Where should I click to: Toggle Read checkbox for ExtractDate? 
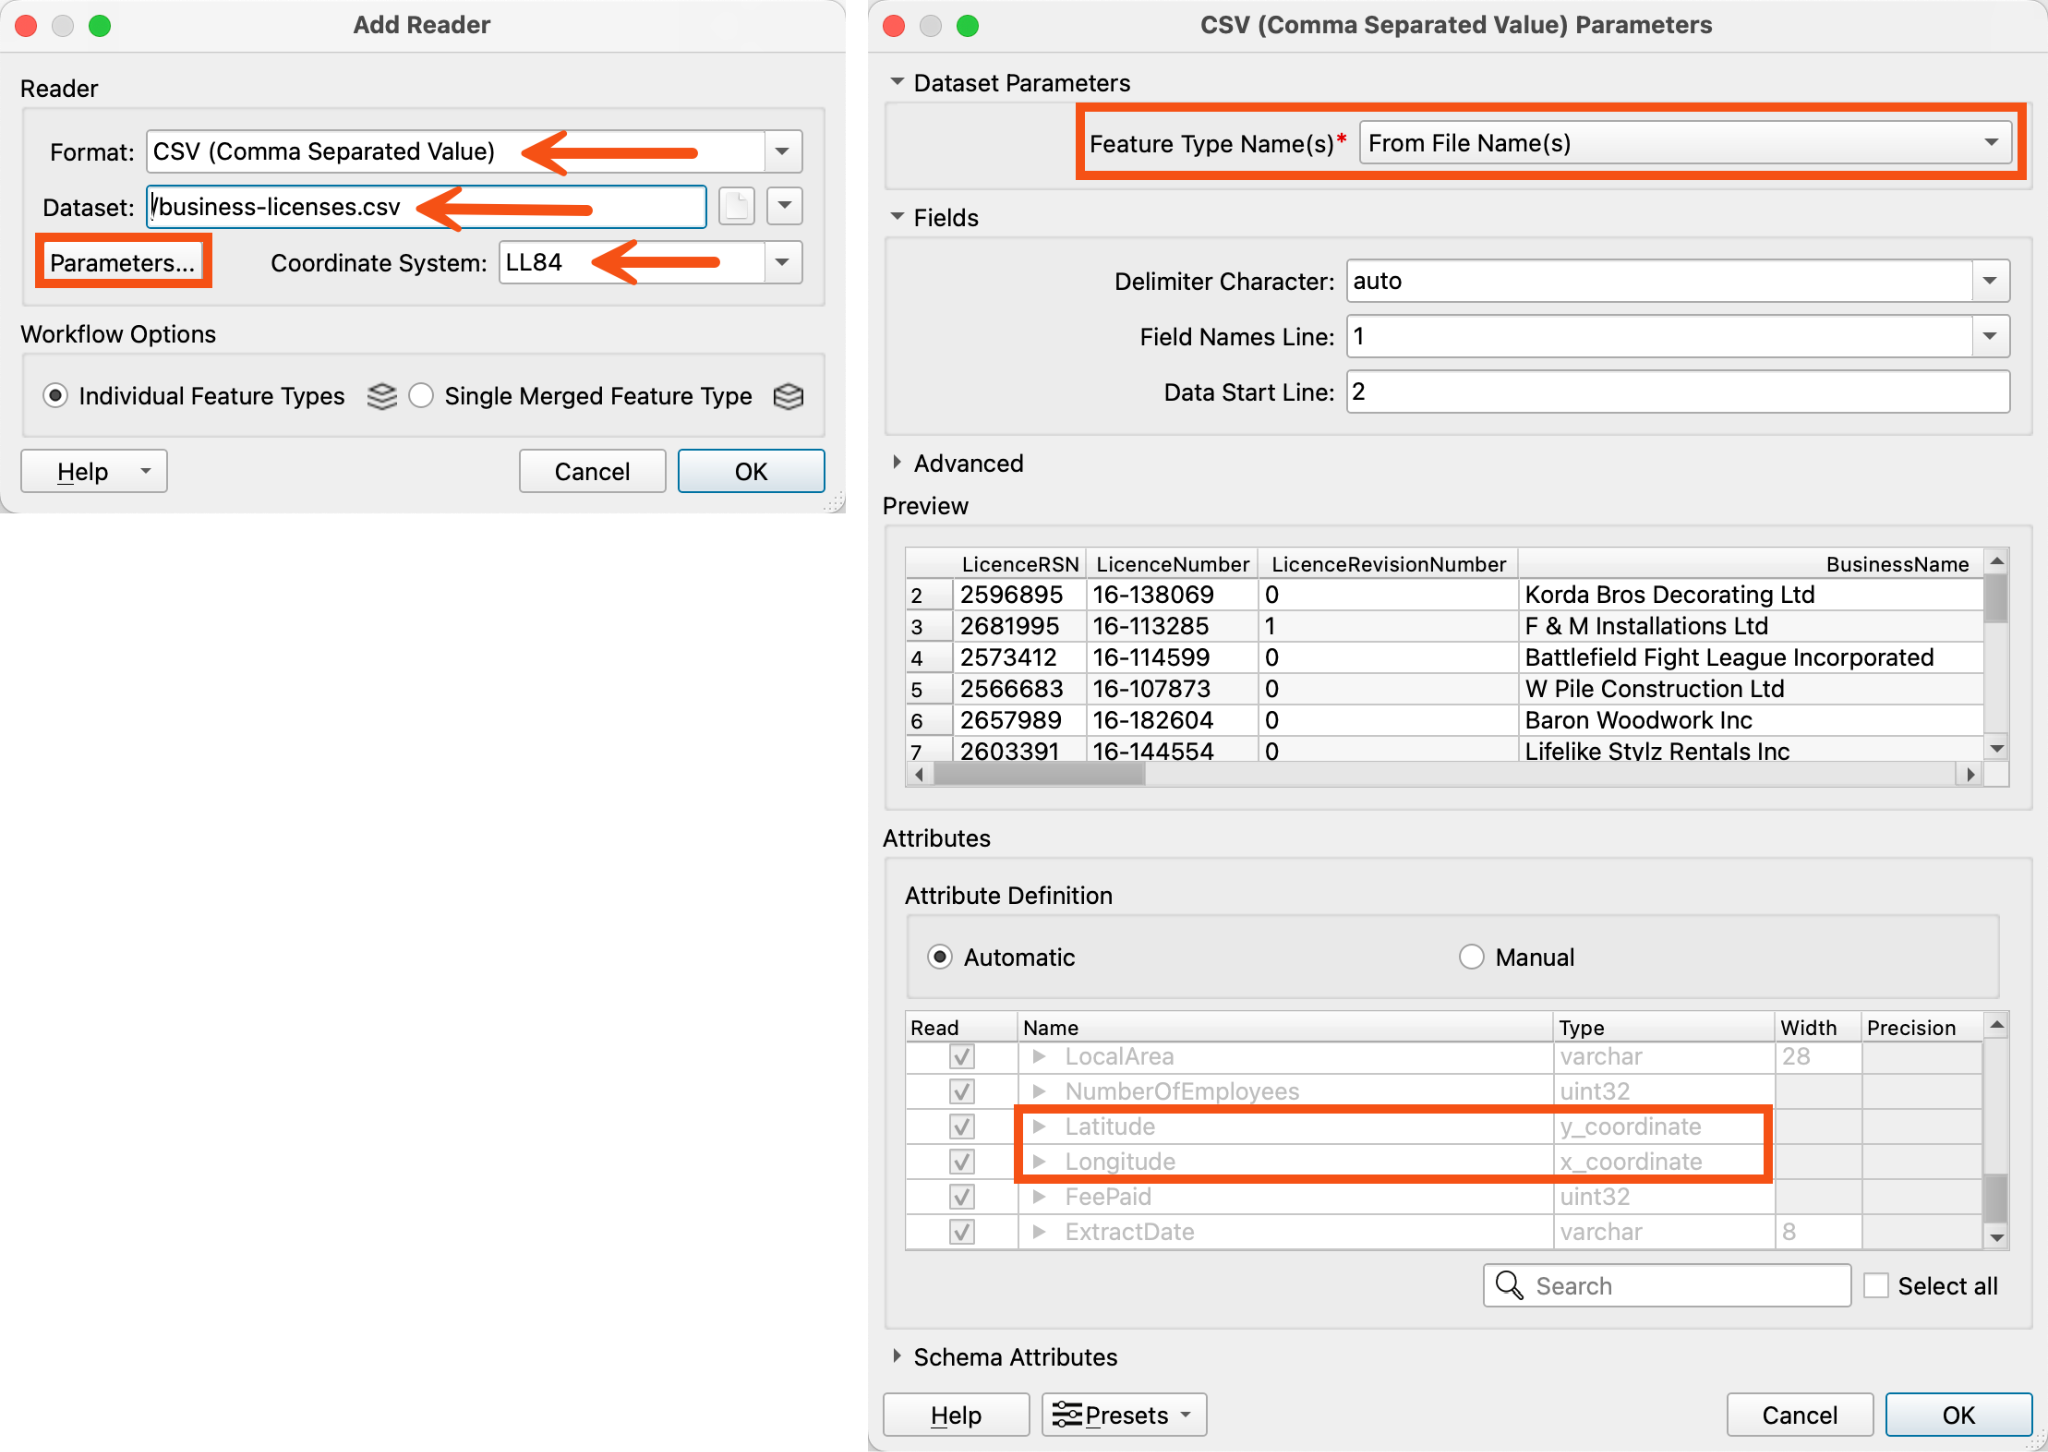click(x=962, y=1232)
